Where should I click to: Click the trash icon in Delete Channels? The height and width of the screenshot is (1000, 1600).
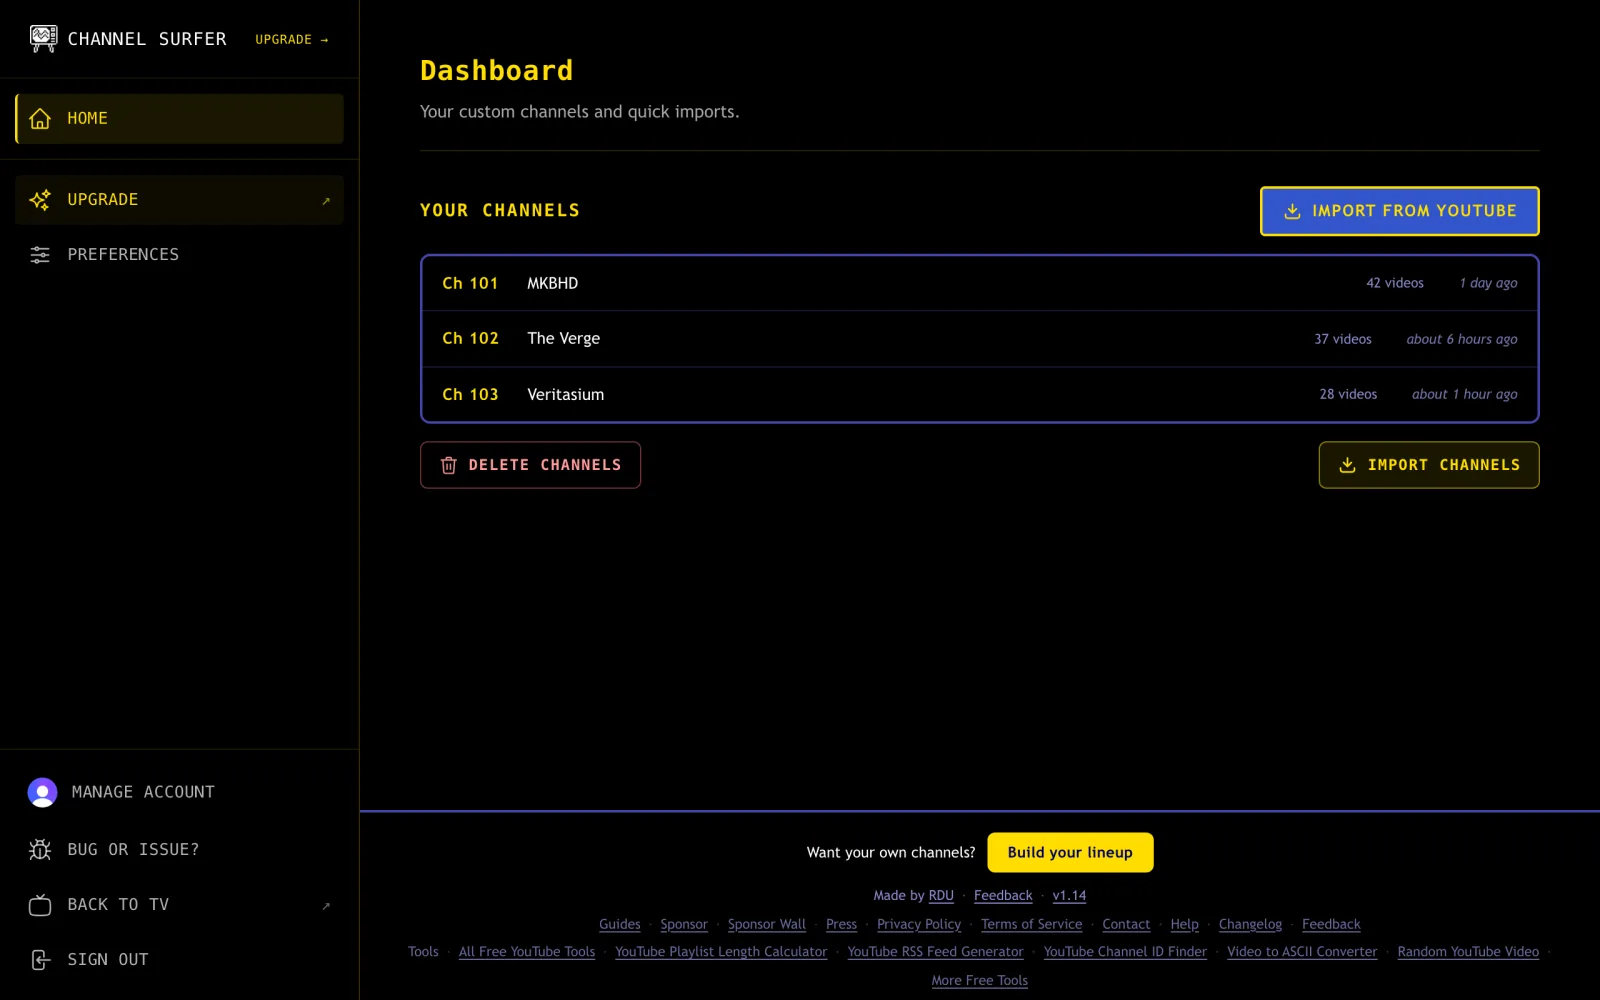point(449,465)
